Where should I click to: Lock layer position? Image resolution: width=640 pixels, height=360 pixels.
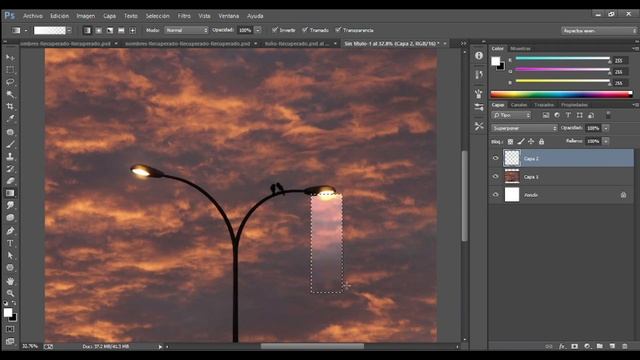tap(531, 142)
